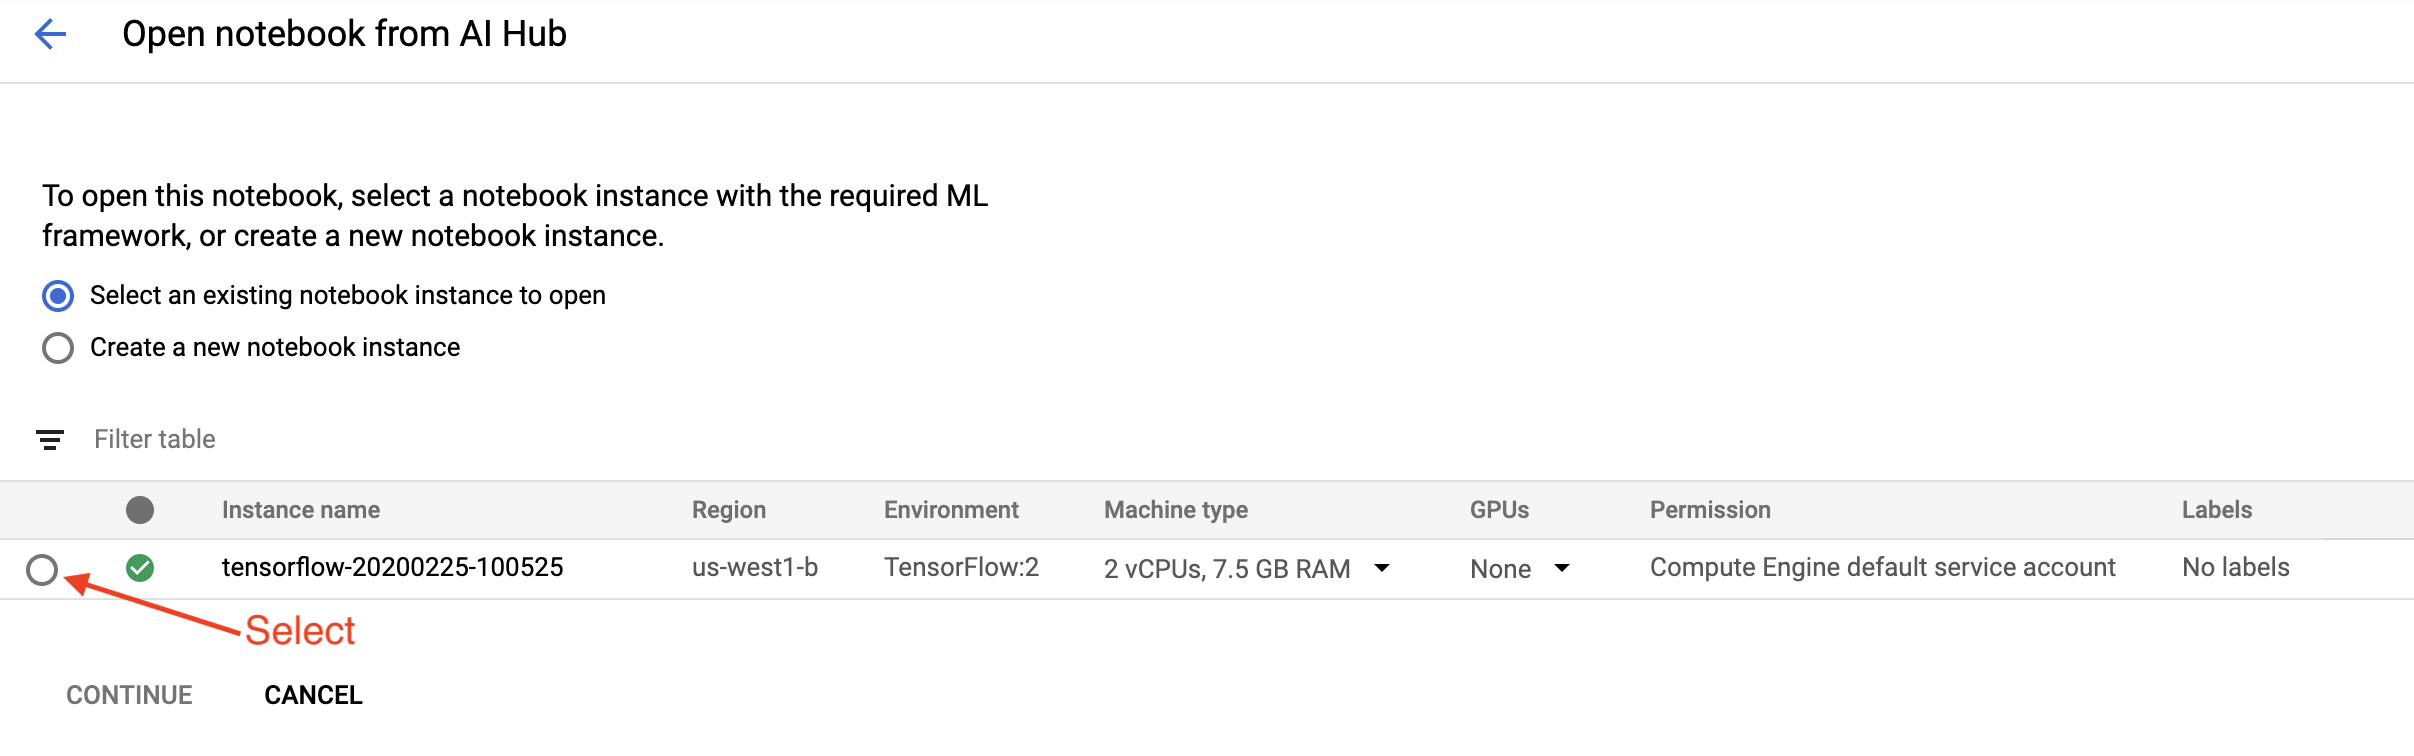The width and height of the screenshot is (2414, 756).
Task: Choose Create a new notebook instance
Action: tap(58, 348)
